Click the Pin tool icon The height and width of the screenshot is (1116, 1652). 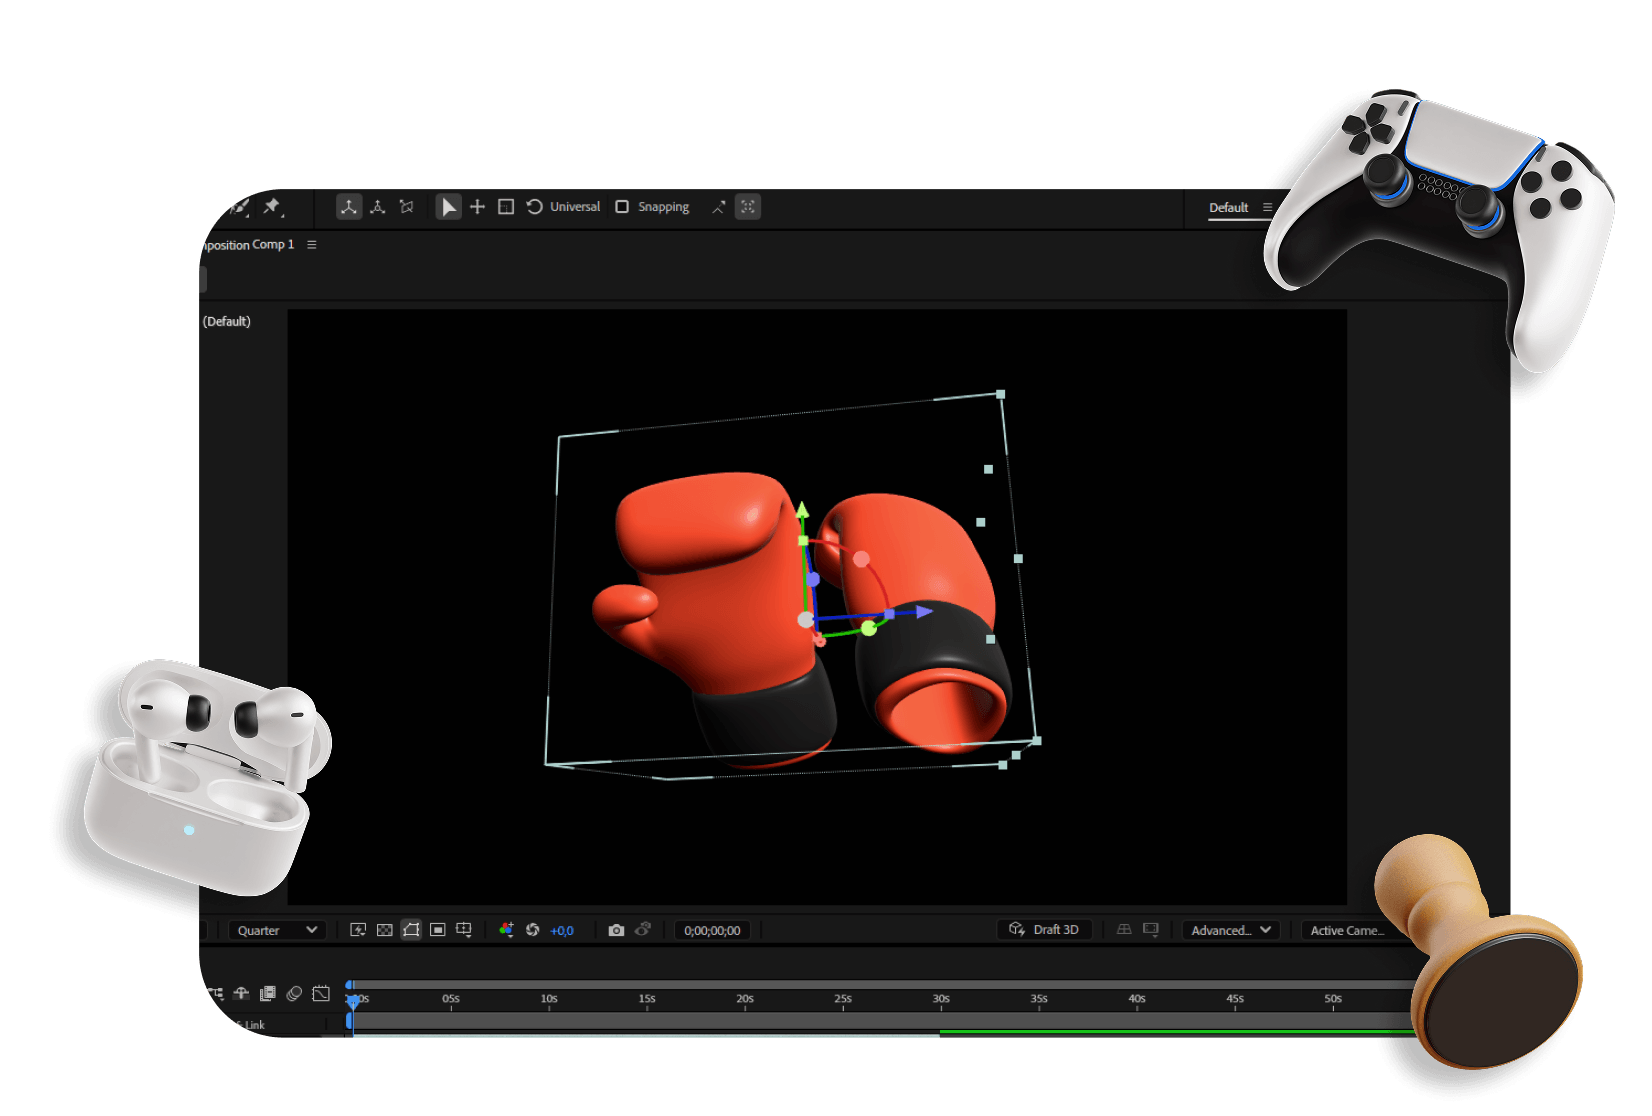point(272,207)
